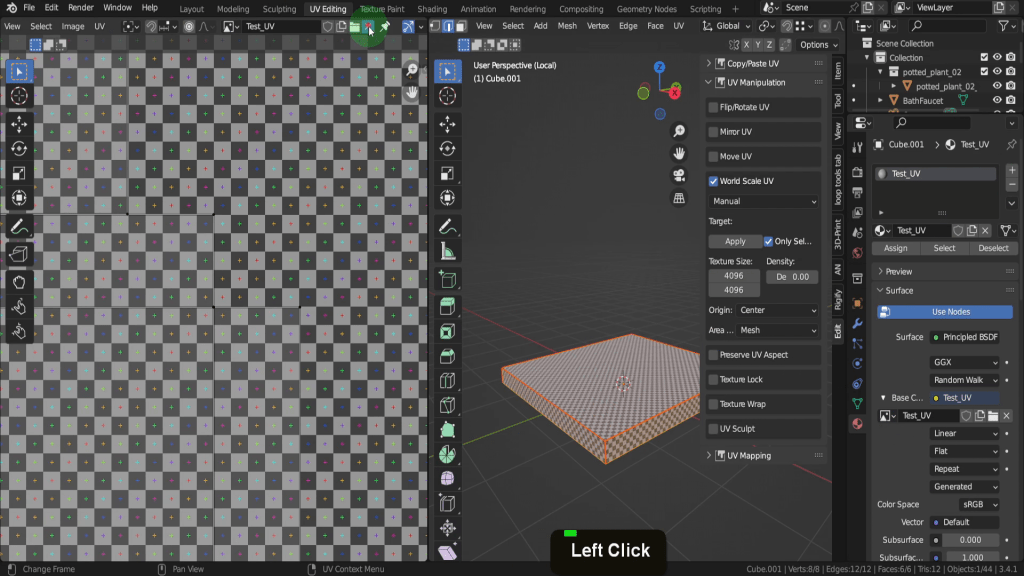Image resolution: width=1024 pixels, height=576 pixels.
Task: Open the Render menu
Action: 81,8
